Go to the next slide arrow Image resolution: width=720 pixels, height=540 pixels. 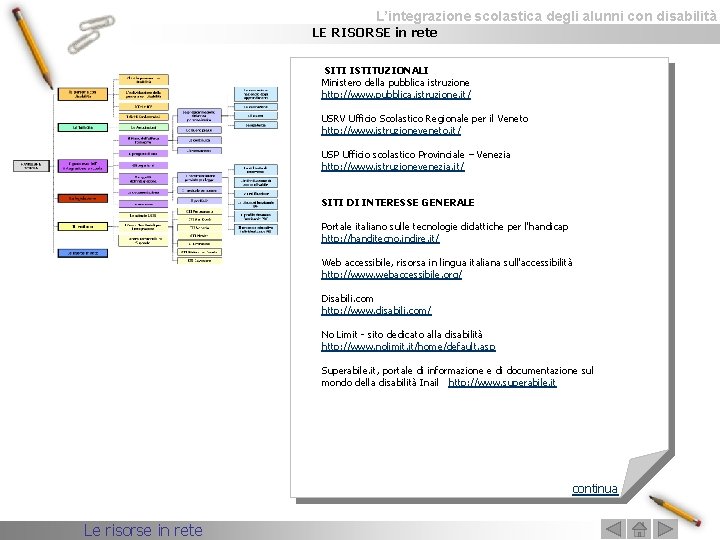pos(666,529)
